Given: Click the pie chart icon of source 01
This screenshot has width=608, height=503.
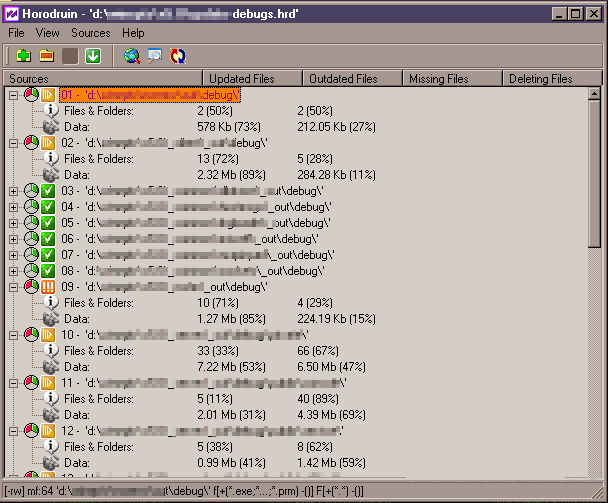Looking at the screenshot, I should pyautogui.click(x=31, y=95).
